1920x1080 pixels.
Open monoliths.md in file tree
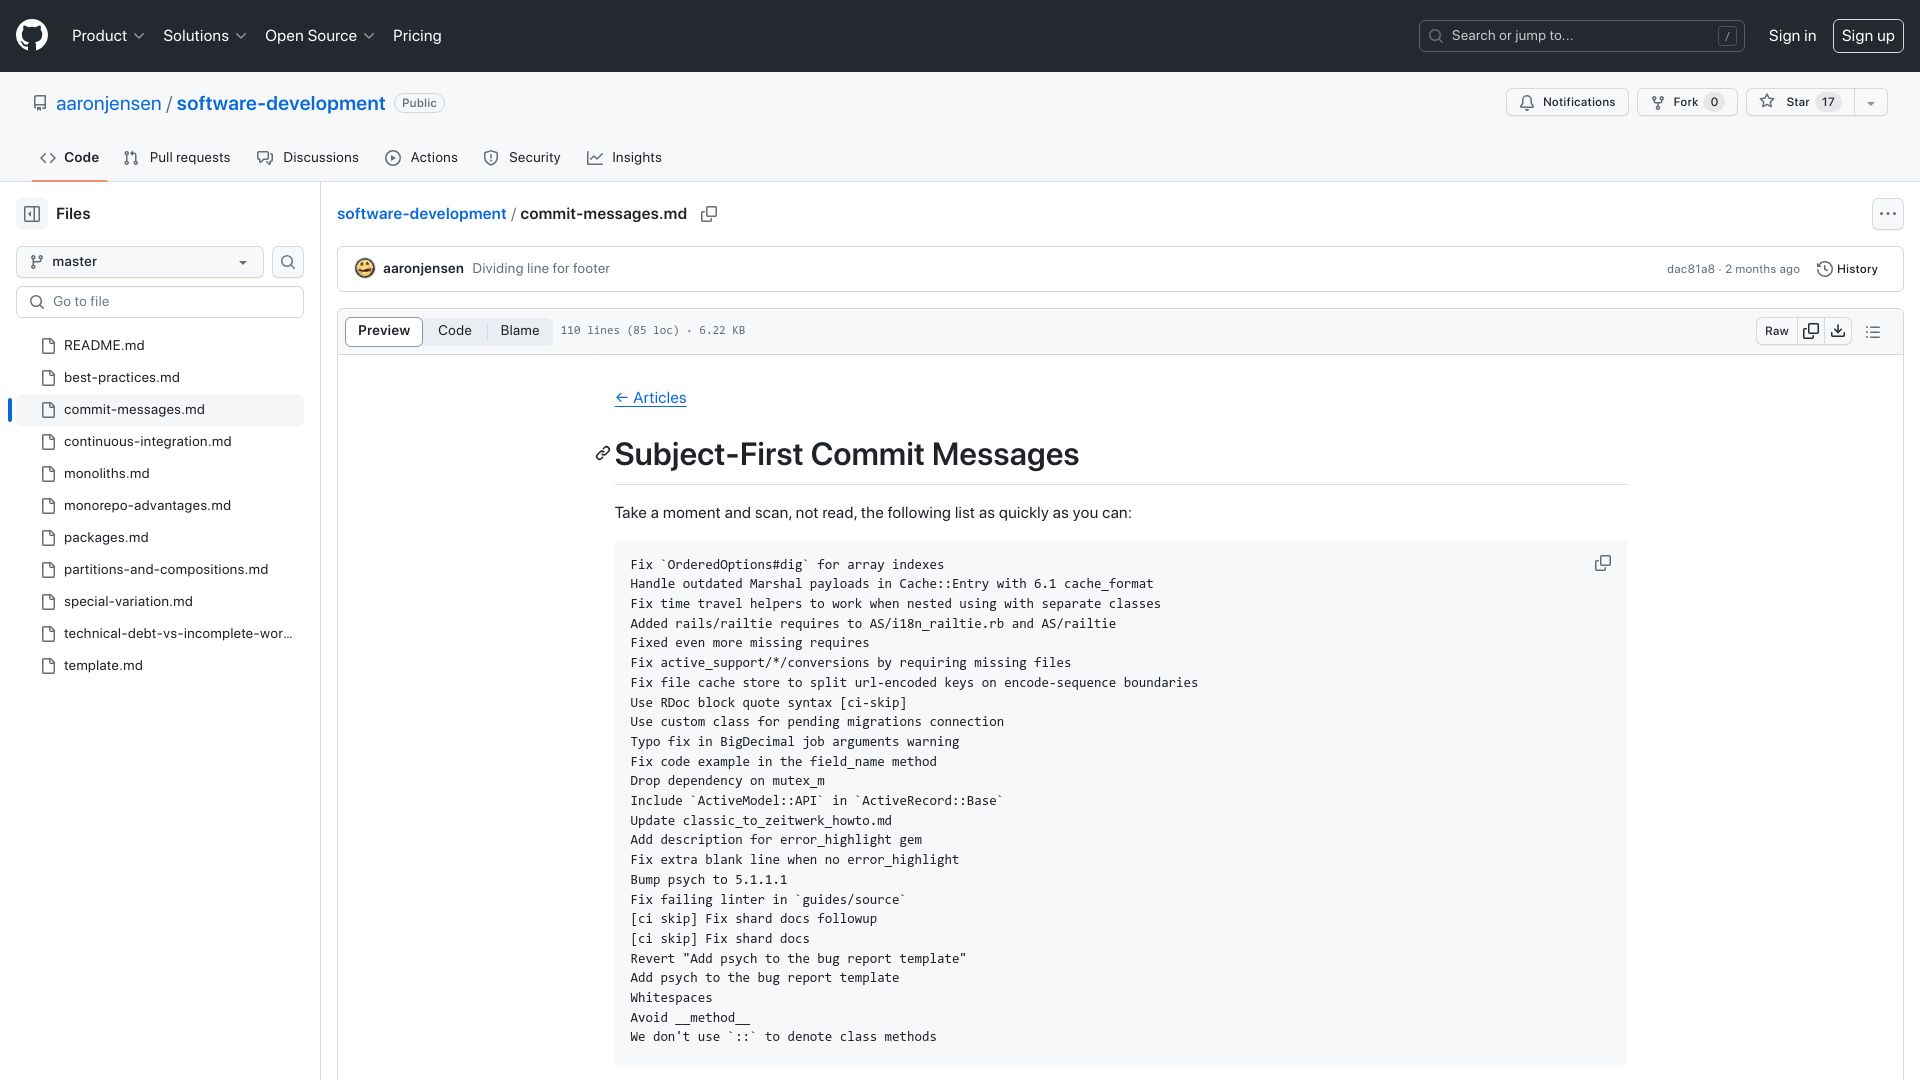tap(160, 474)
